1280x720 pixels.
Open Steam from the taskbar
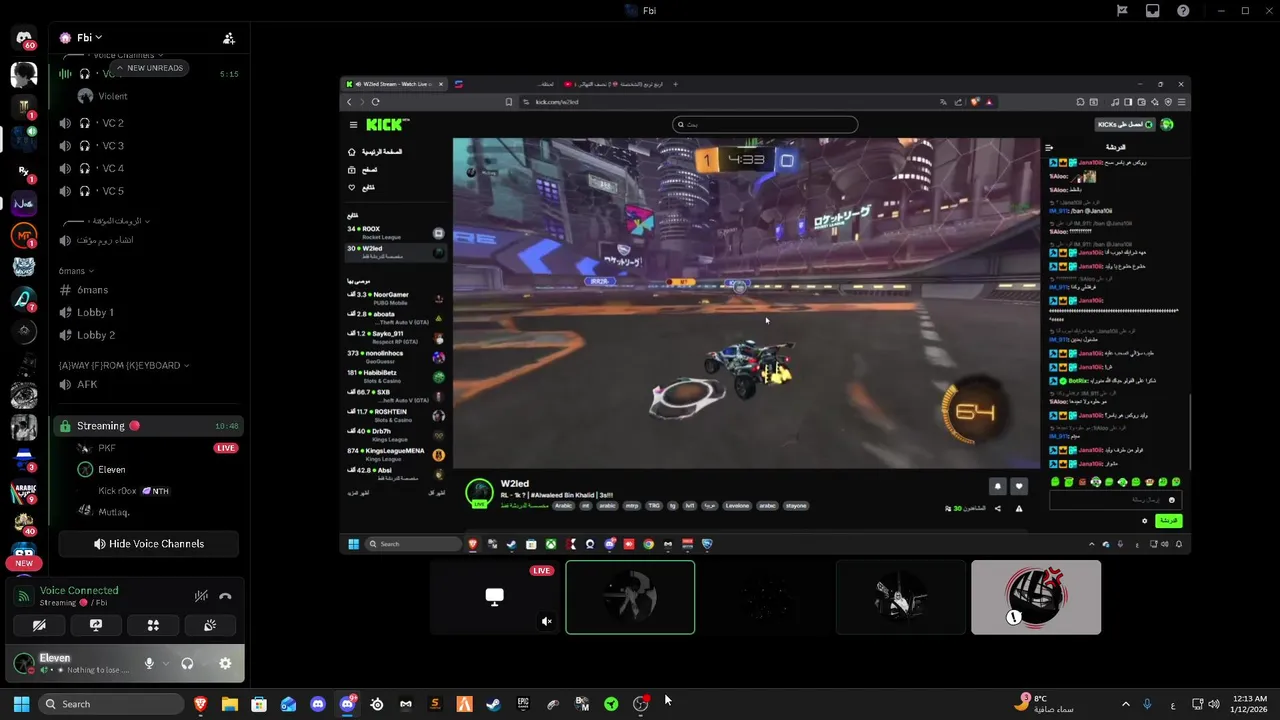pos(493,704)
